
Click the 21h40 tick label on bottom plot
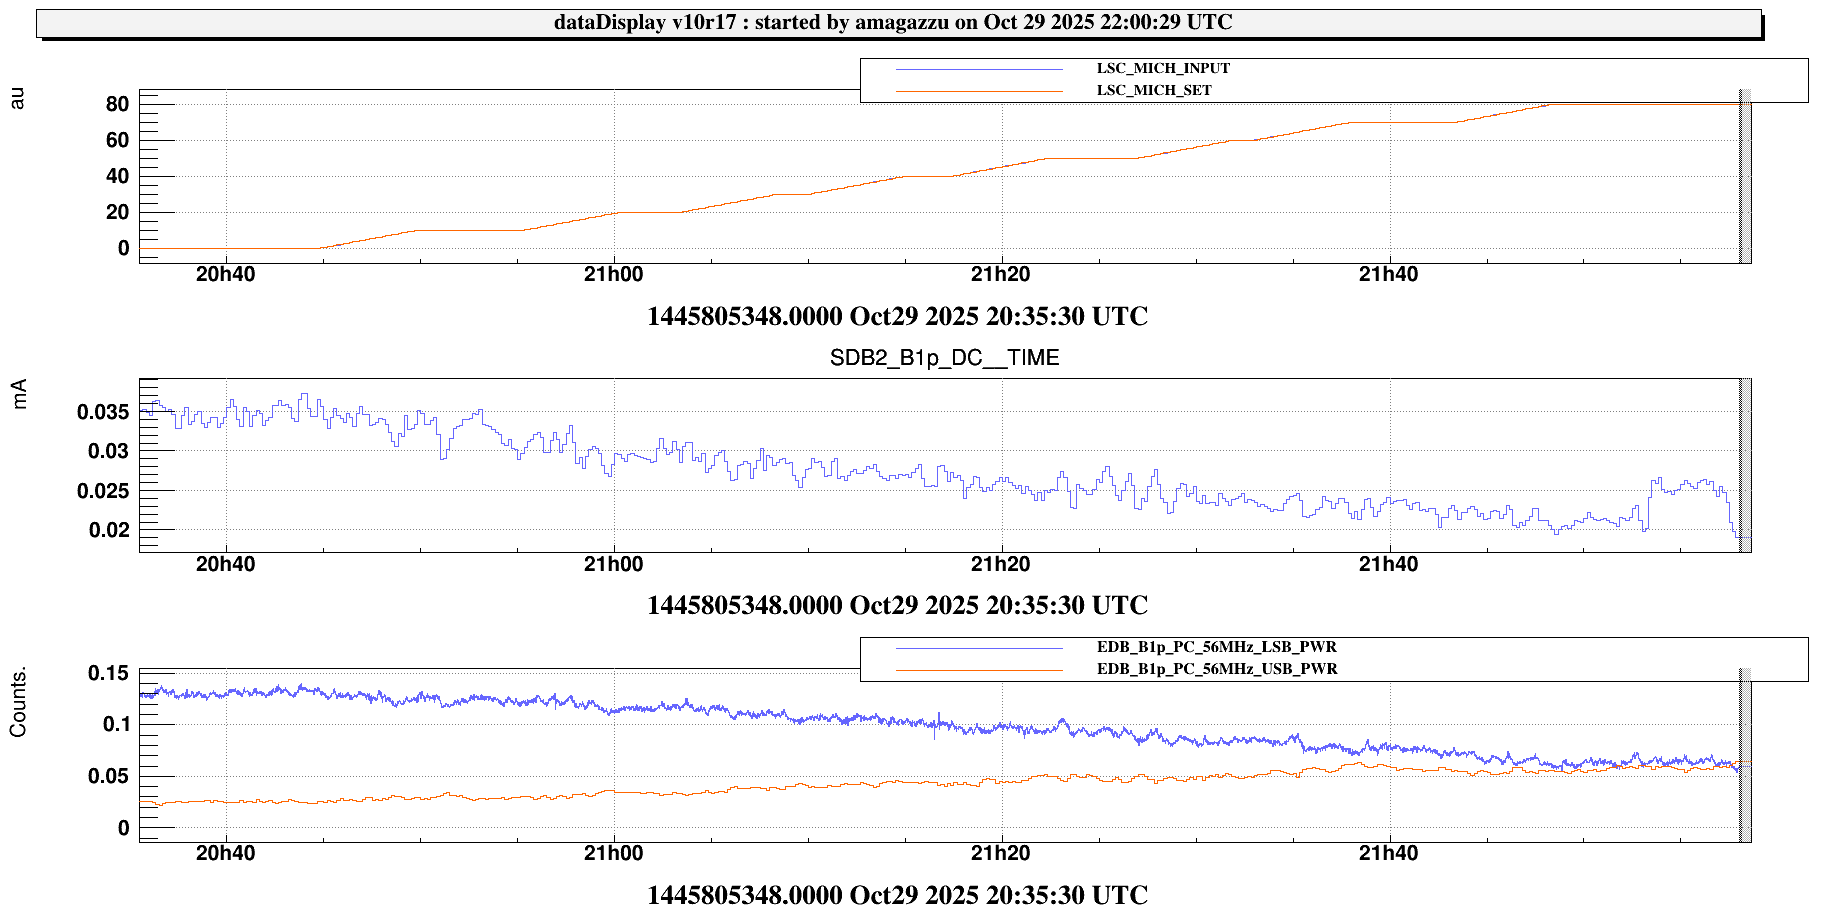[x=1388, y=854]
